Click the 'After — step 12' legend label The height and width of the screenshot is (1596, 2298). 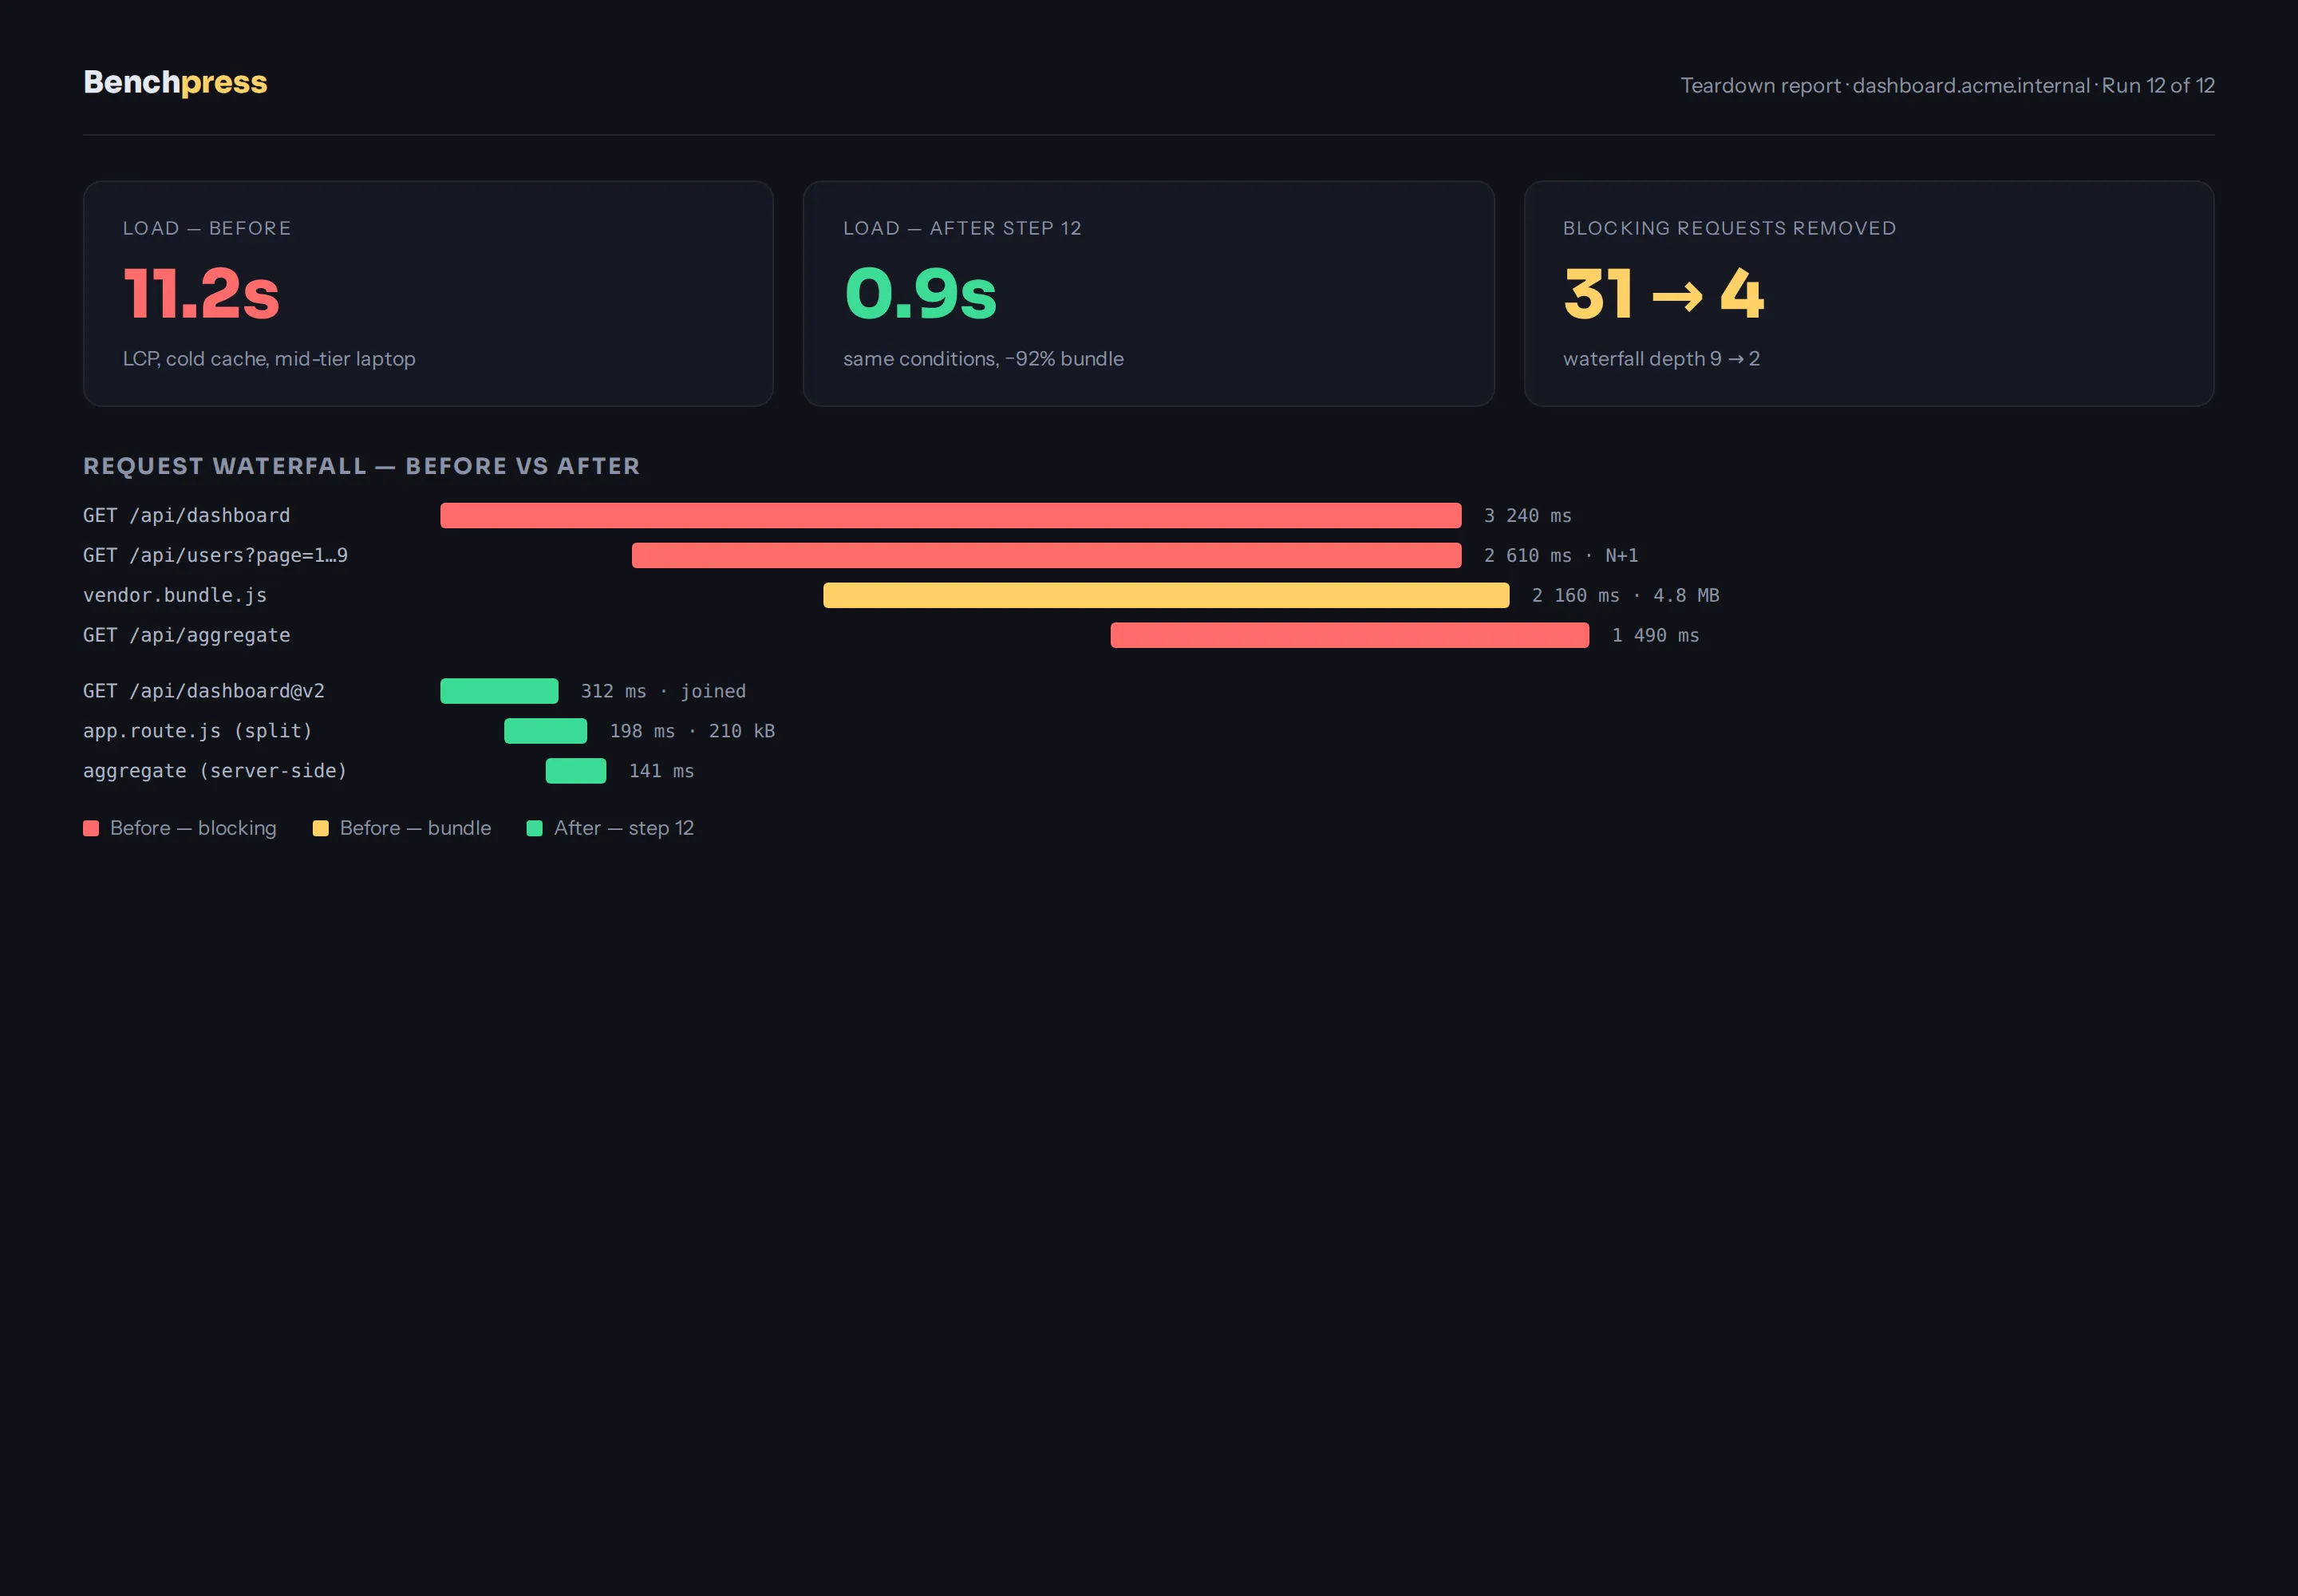click(624, 828)
